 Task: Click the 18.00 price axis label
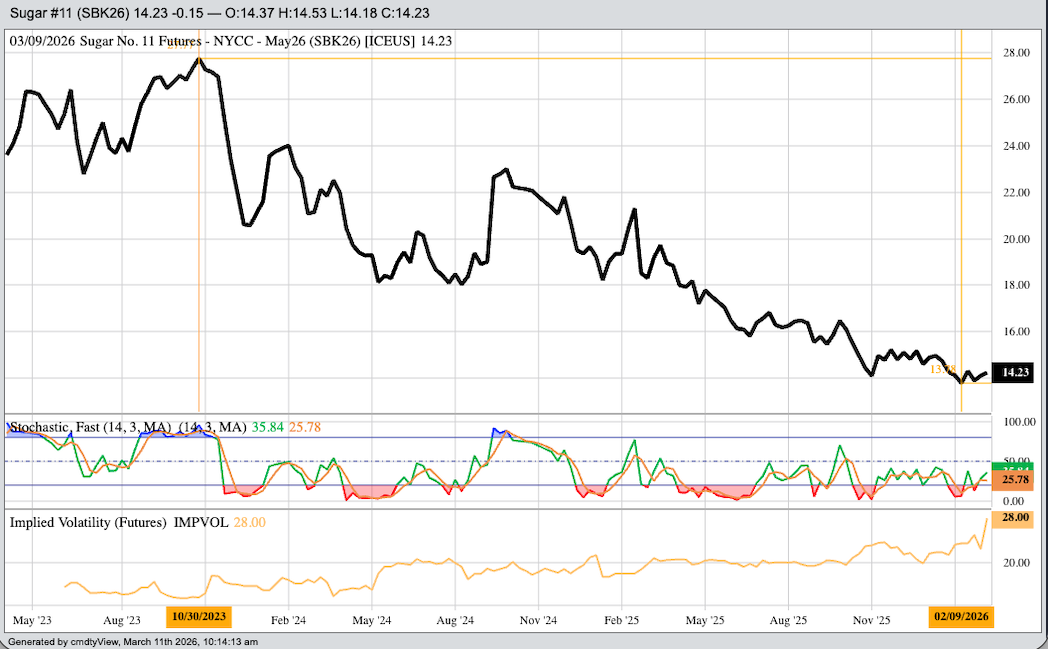pyautogui.click(x=1016, y=285)
